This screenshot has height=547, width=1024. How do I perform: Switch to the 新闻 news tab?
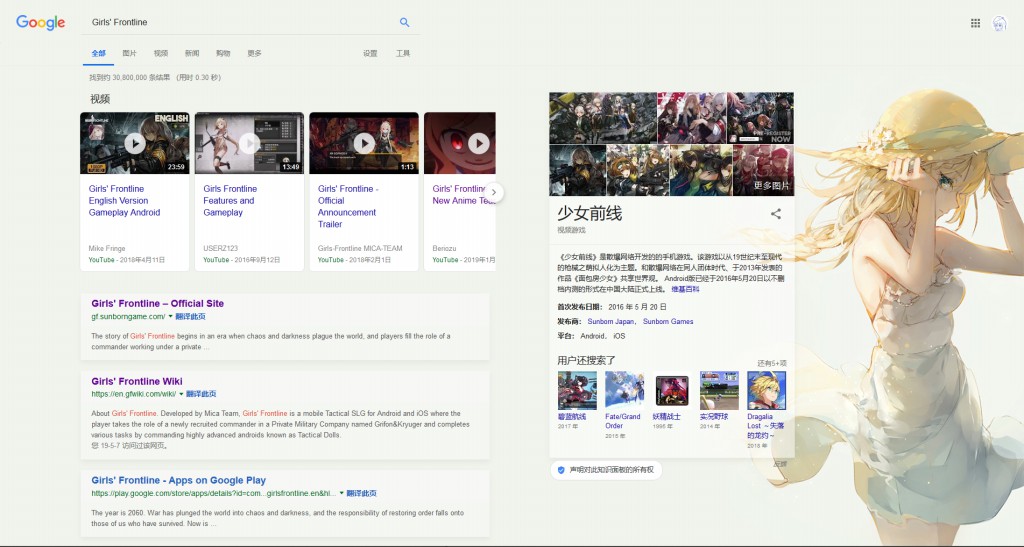coord(192,53)
